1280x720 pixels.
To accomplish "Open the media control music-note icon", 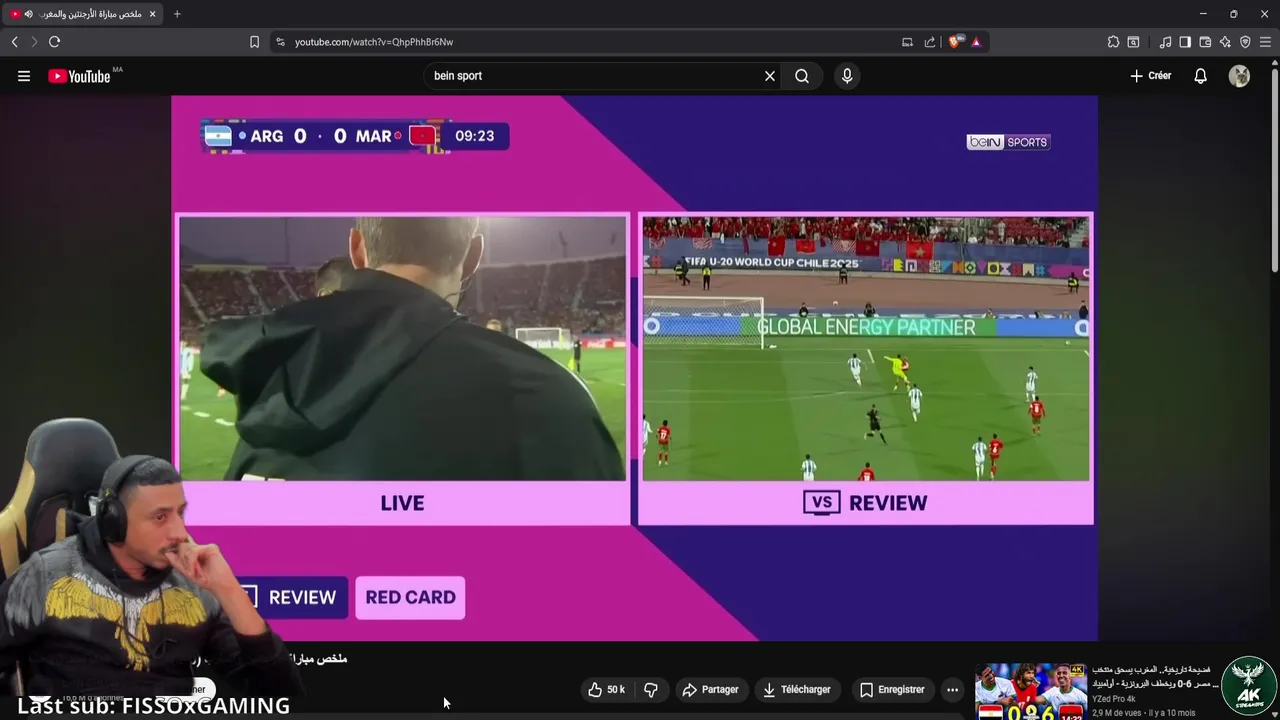I will pyautogui.click(x=1165, y=42).
